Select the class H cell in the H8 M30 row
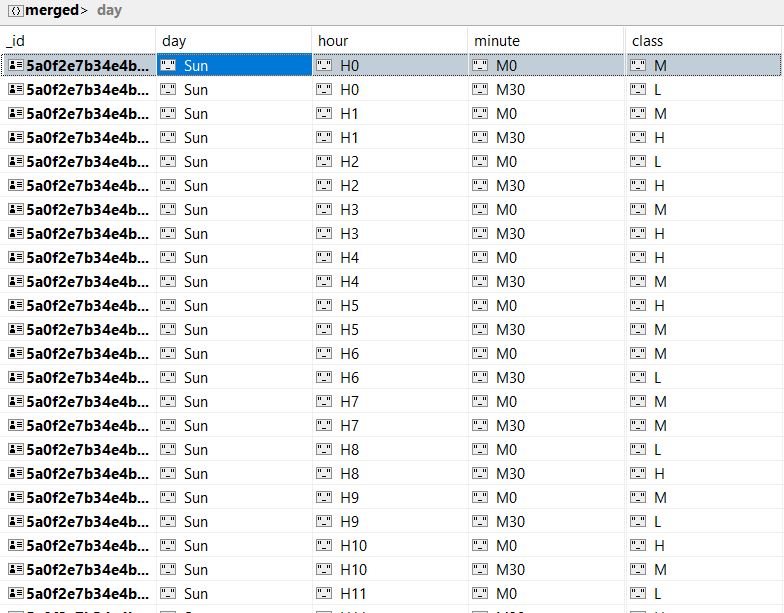Image resolution: width=784 pixels, height=613 pixels. (x=704, y=473)
